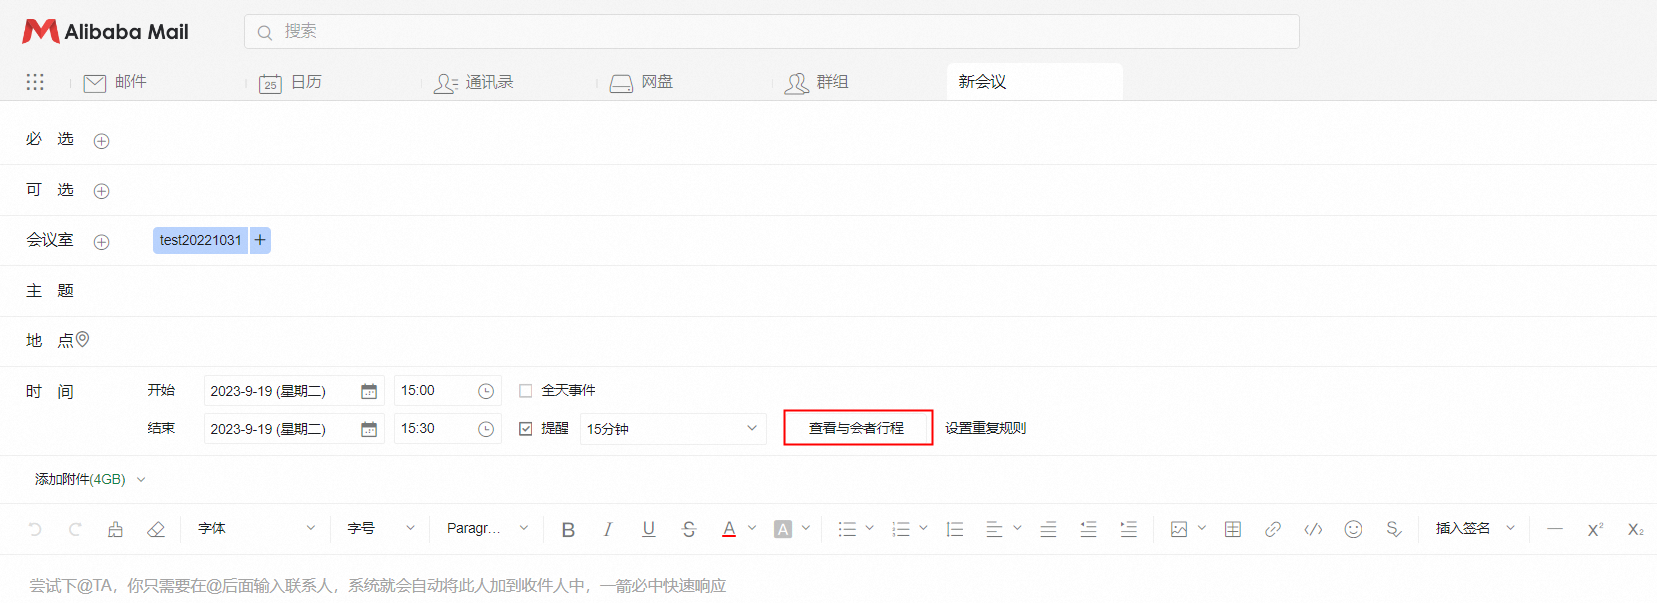The height and width of the screenshot is (603, 1657).
Task: Toggle underline formatting
Action: (649, 529)
